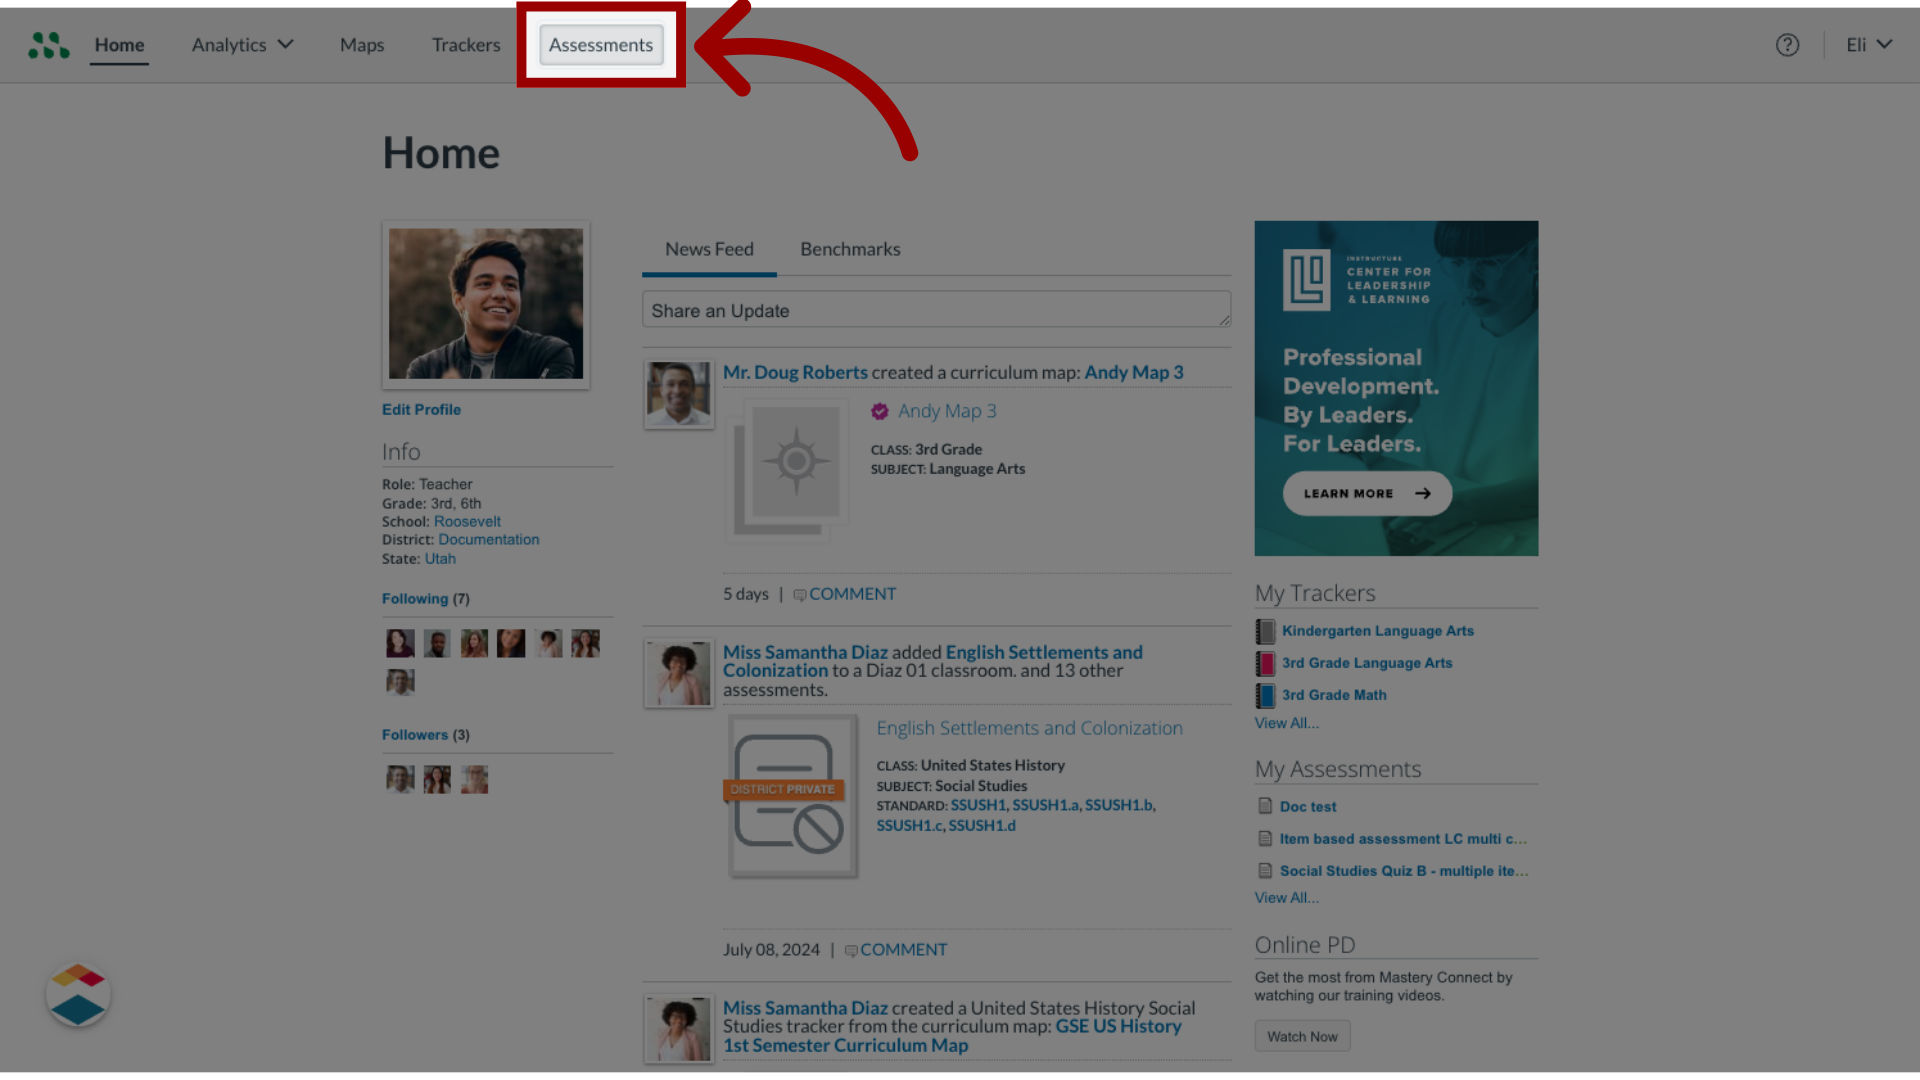Image resolution: width=1920 pixels, height=1080 pixels.
Task: Click the Assessments navigation tab
Action: click(x=600, y=44)
